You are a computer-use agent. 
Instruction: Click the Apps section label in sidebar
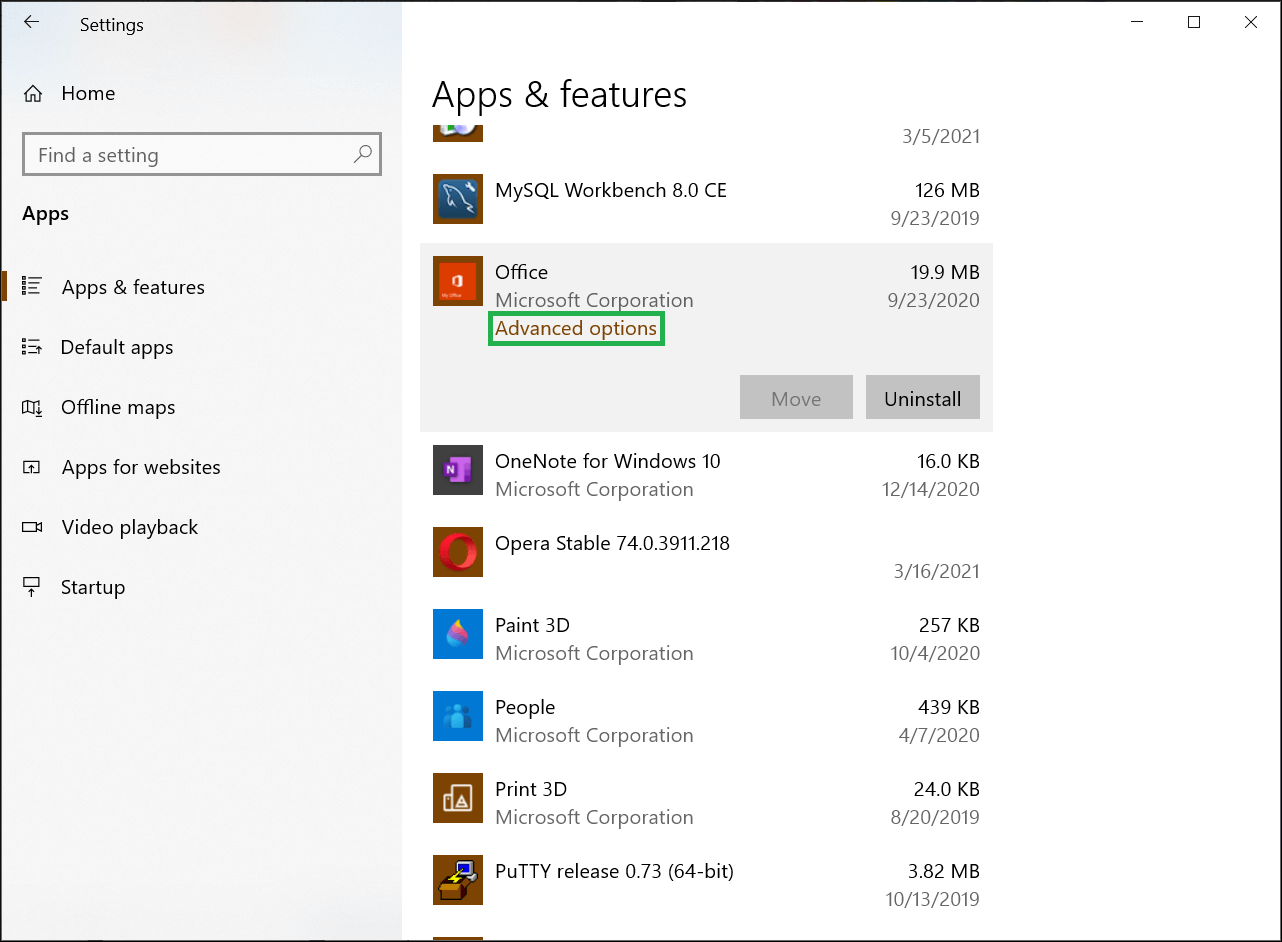tap(45, 214)
